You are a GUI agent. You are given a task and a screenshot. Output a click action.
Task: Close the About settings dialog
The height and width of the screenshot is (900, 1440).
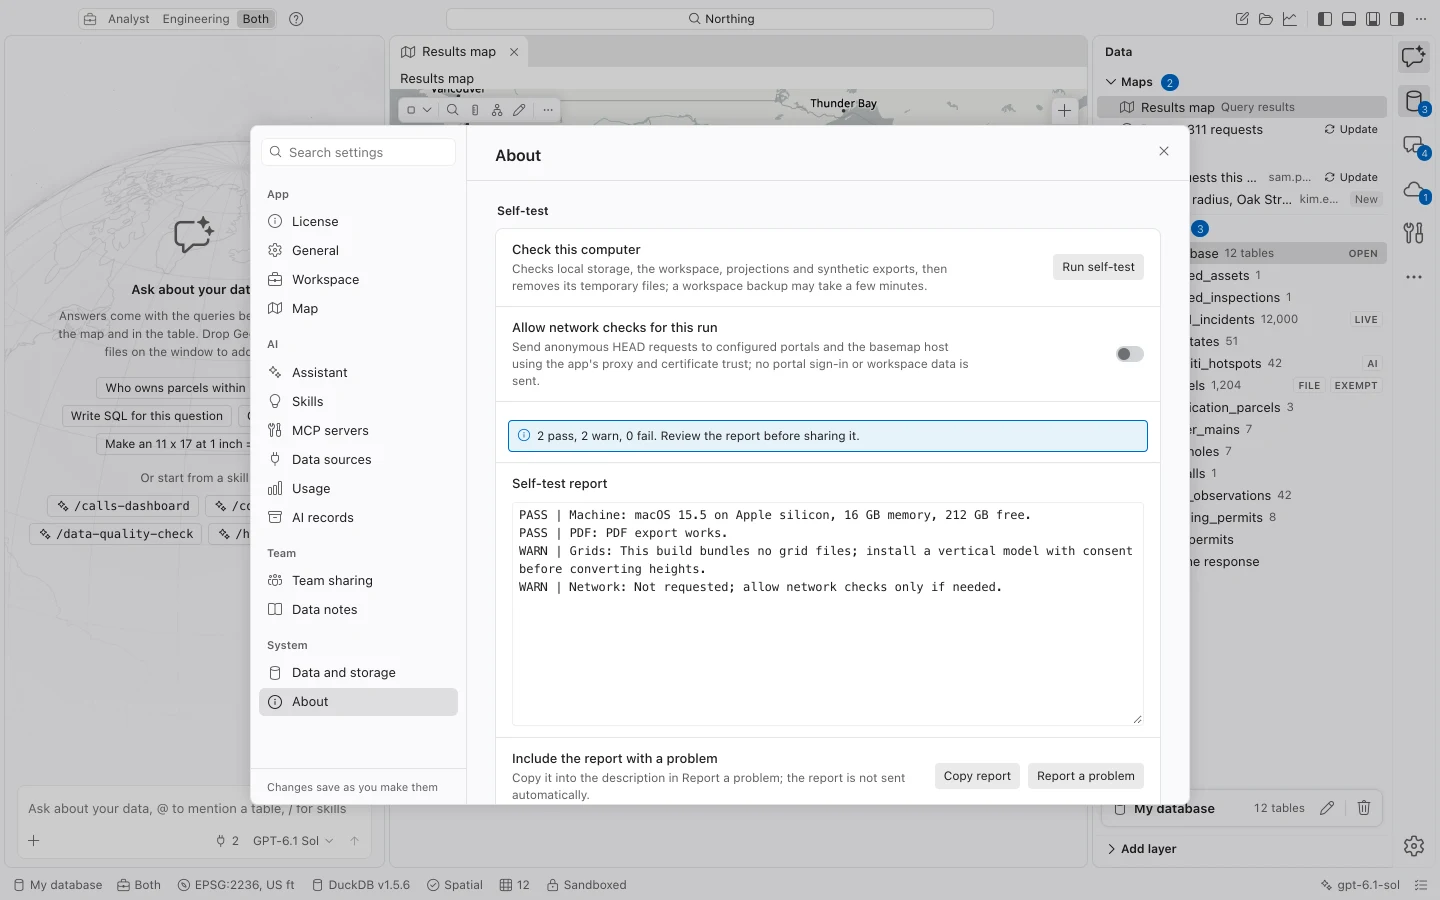click(1164, 151)
